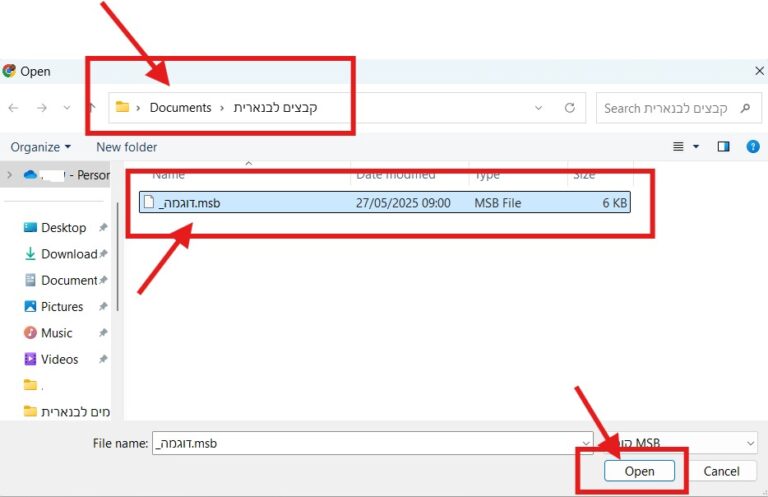Image resolution: width=768 pixels, height=497 pixels.
Task: Click the Back navigation arrow
Action: (13, 108)
